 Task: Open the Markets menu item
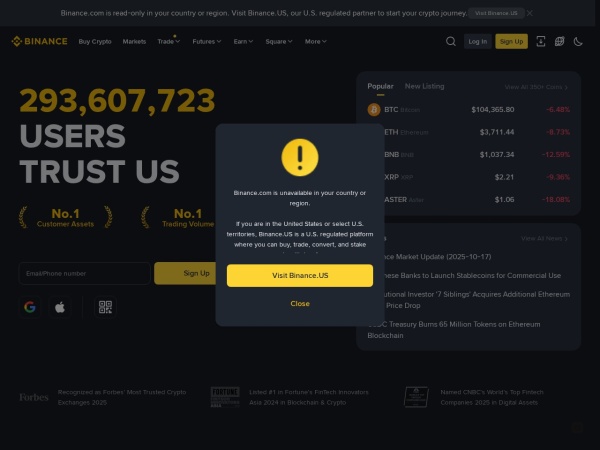pyautogui.click(x=134, y=41)
